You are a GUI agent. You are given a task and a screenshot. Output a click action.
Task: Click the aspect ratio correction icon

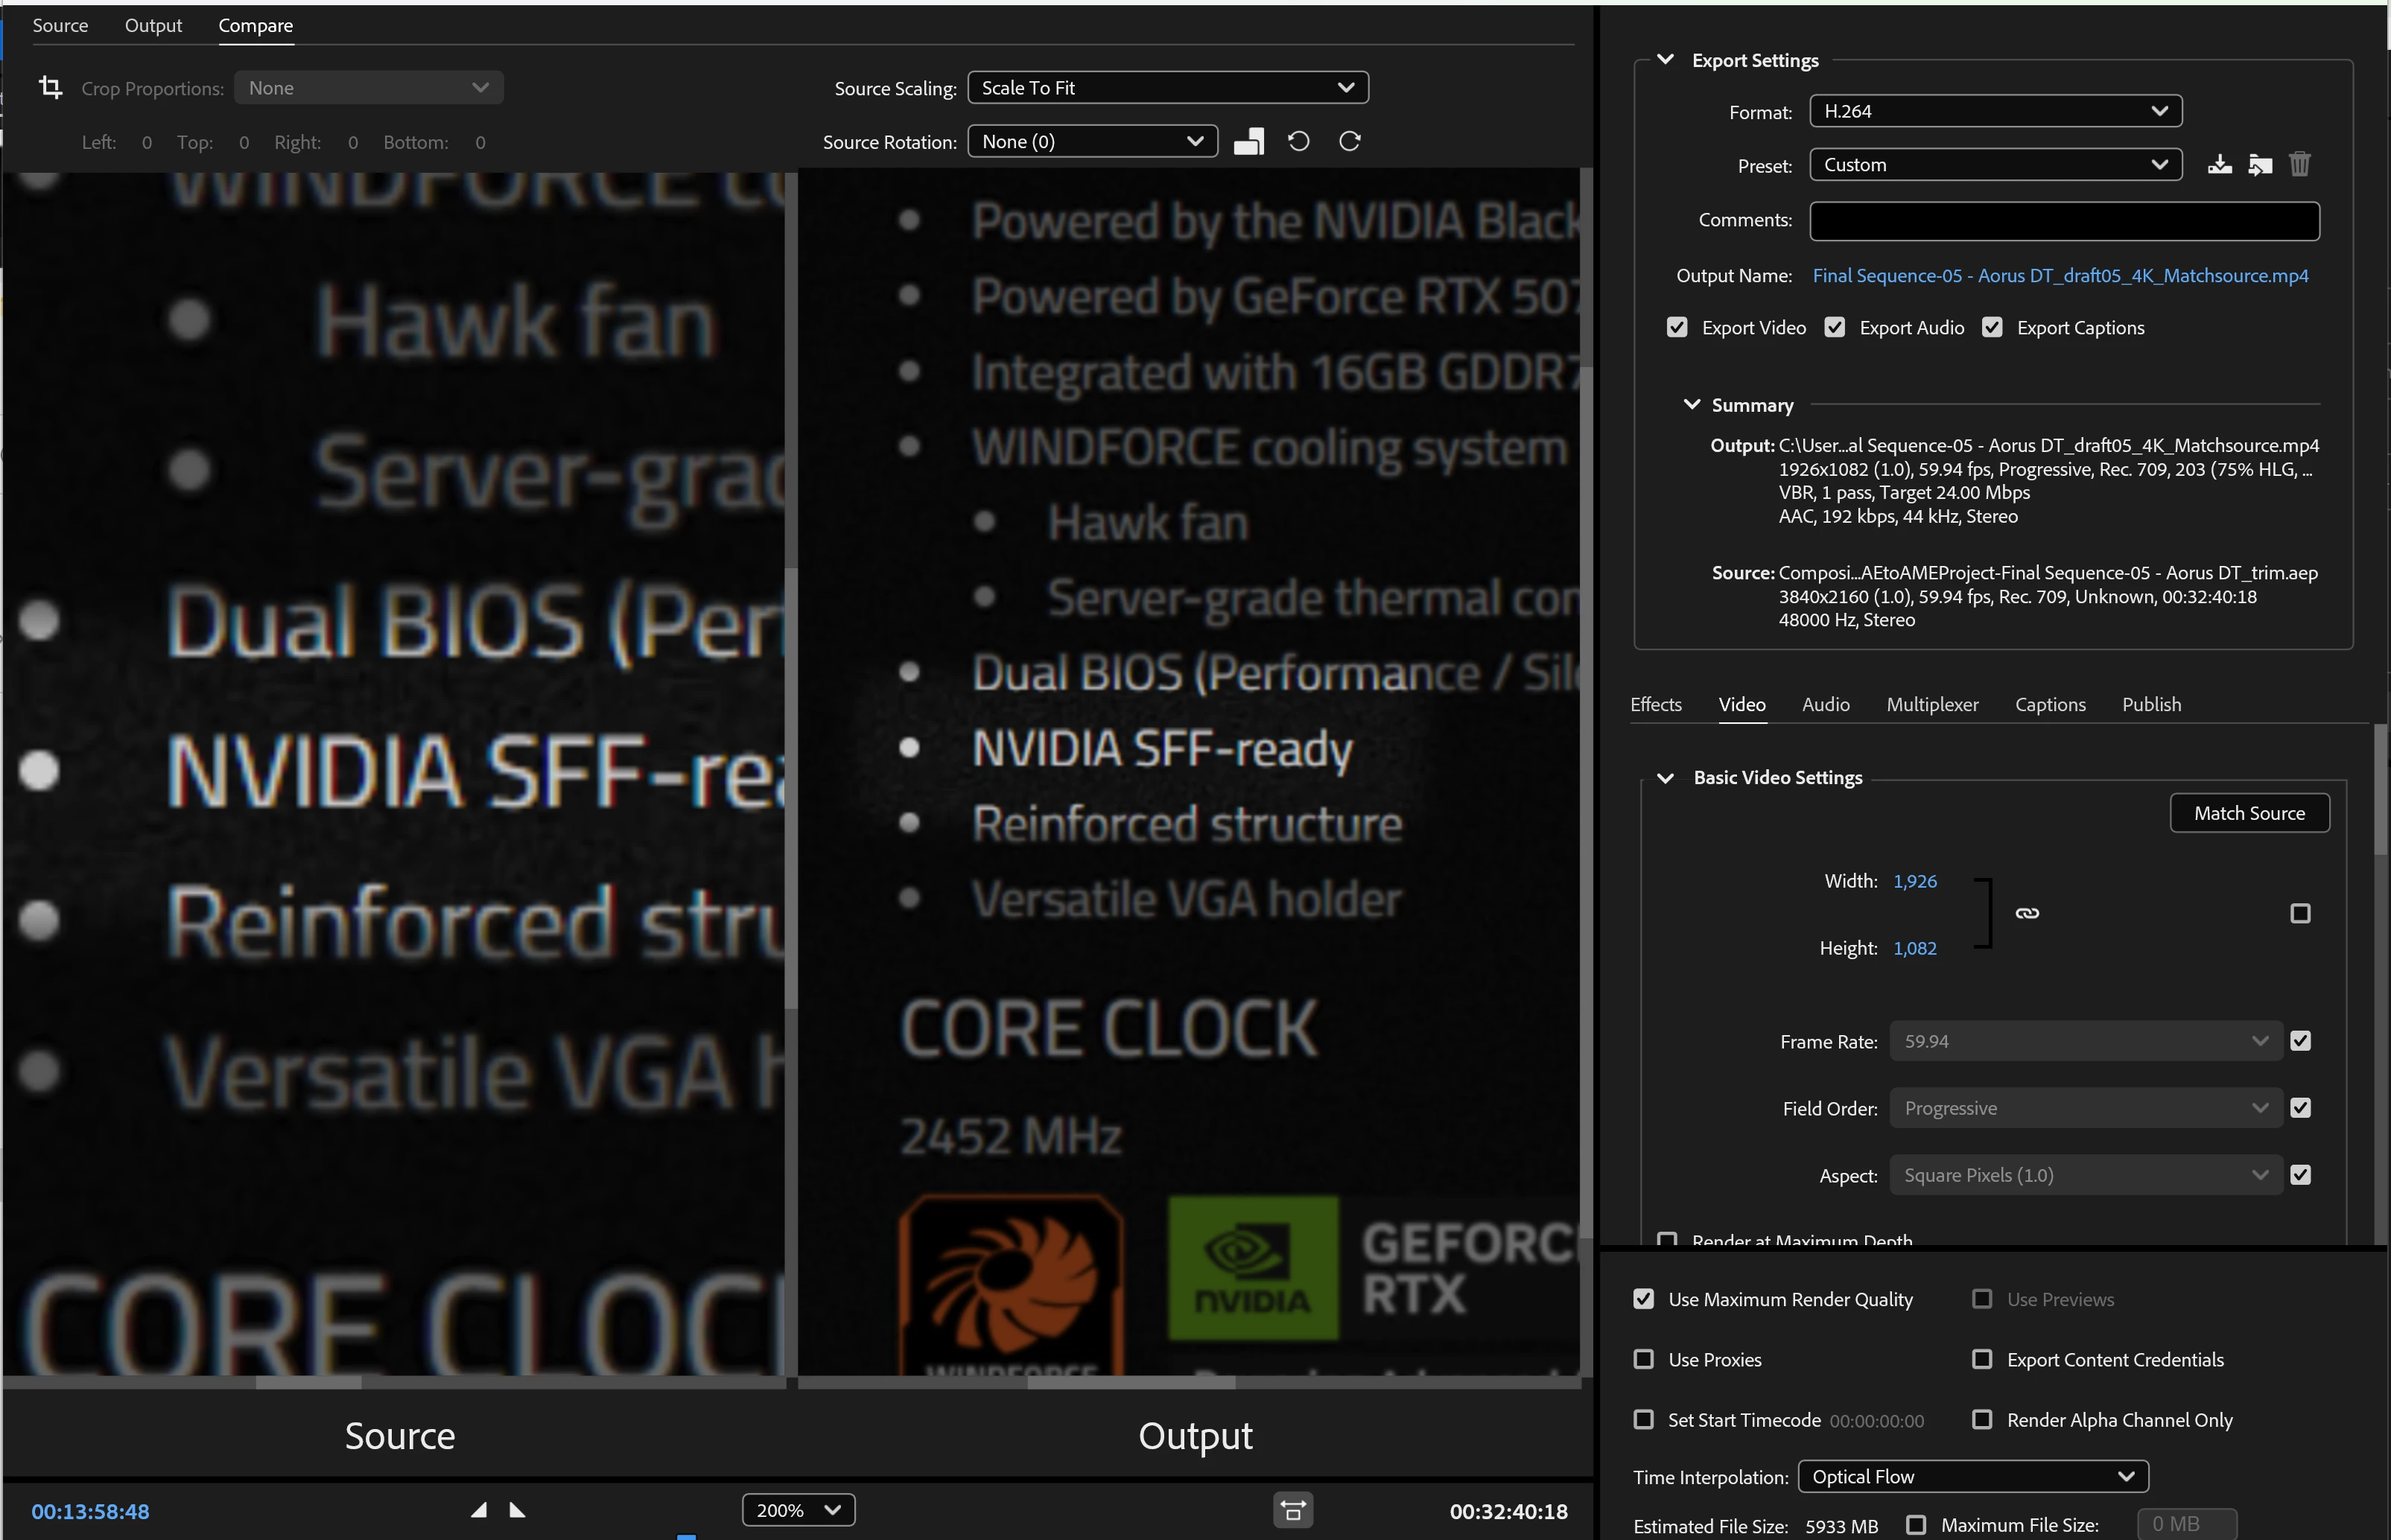1292,1510
